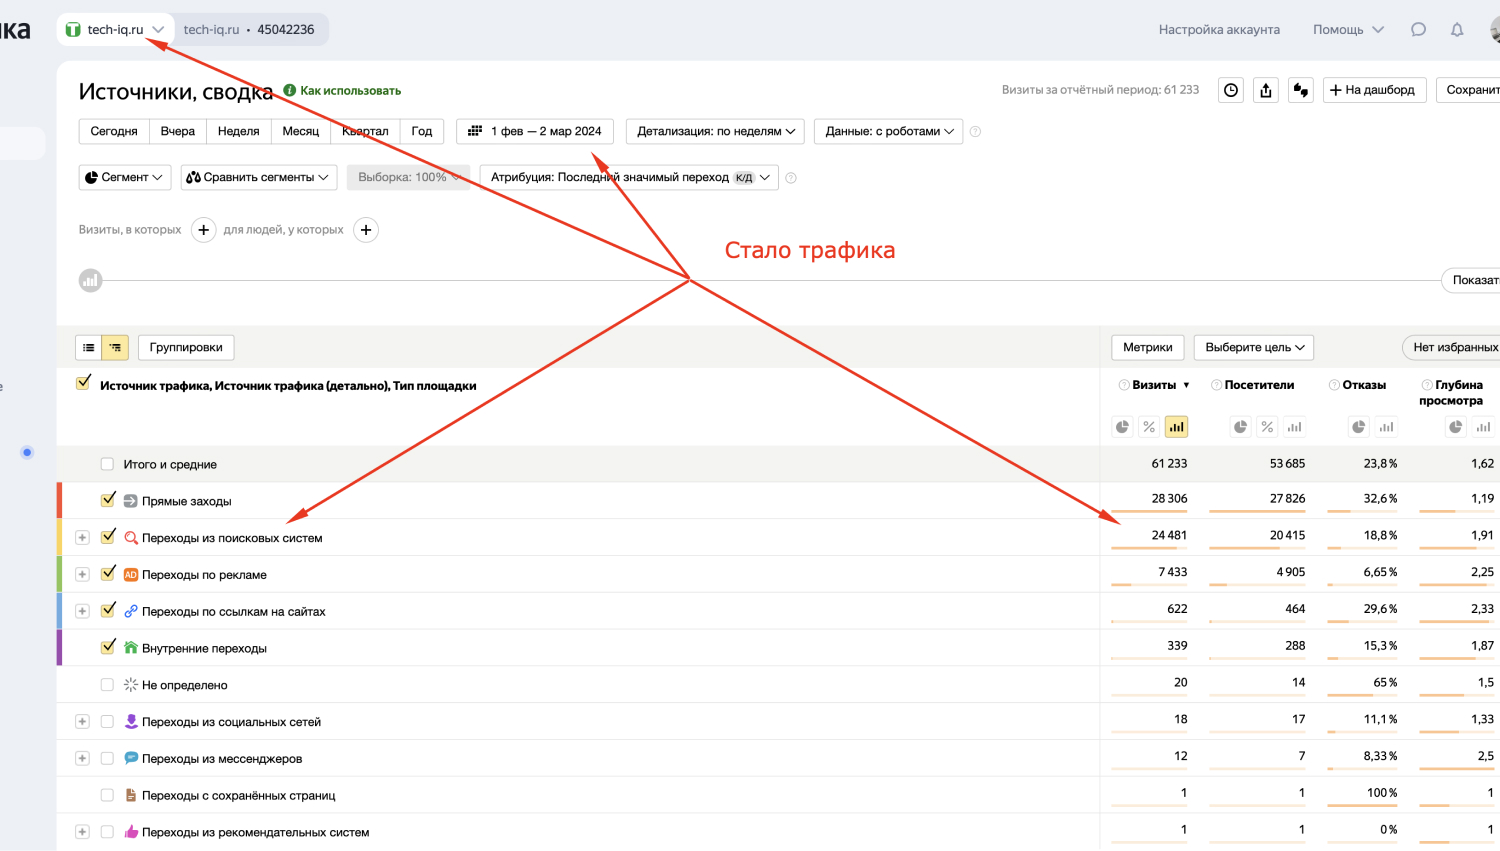The image size is (1500, 851).
Task: Check the Не определено checkbox
Action: 107,685
